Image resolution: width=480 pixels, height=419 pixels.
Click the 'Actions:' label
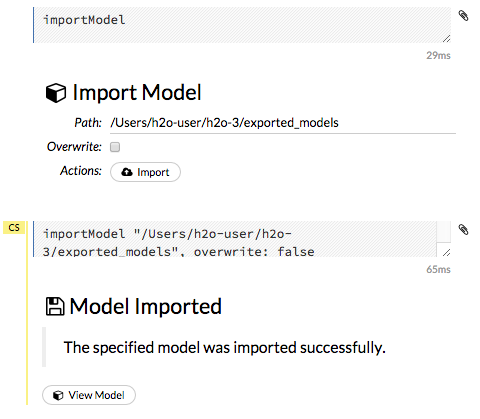(x=81, y=171)
